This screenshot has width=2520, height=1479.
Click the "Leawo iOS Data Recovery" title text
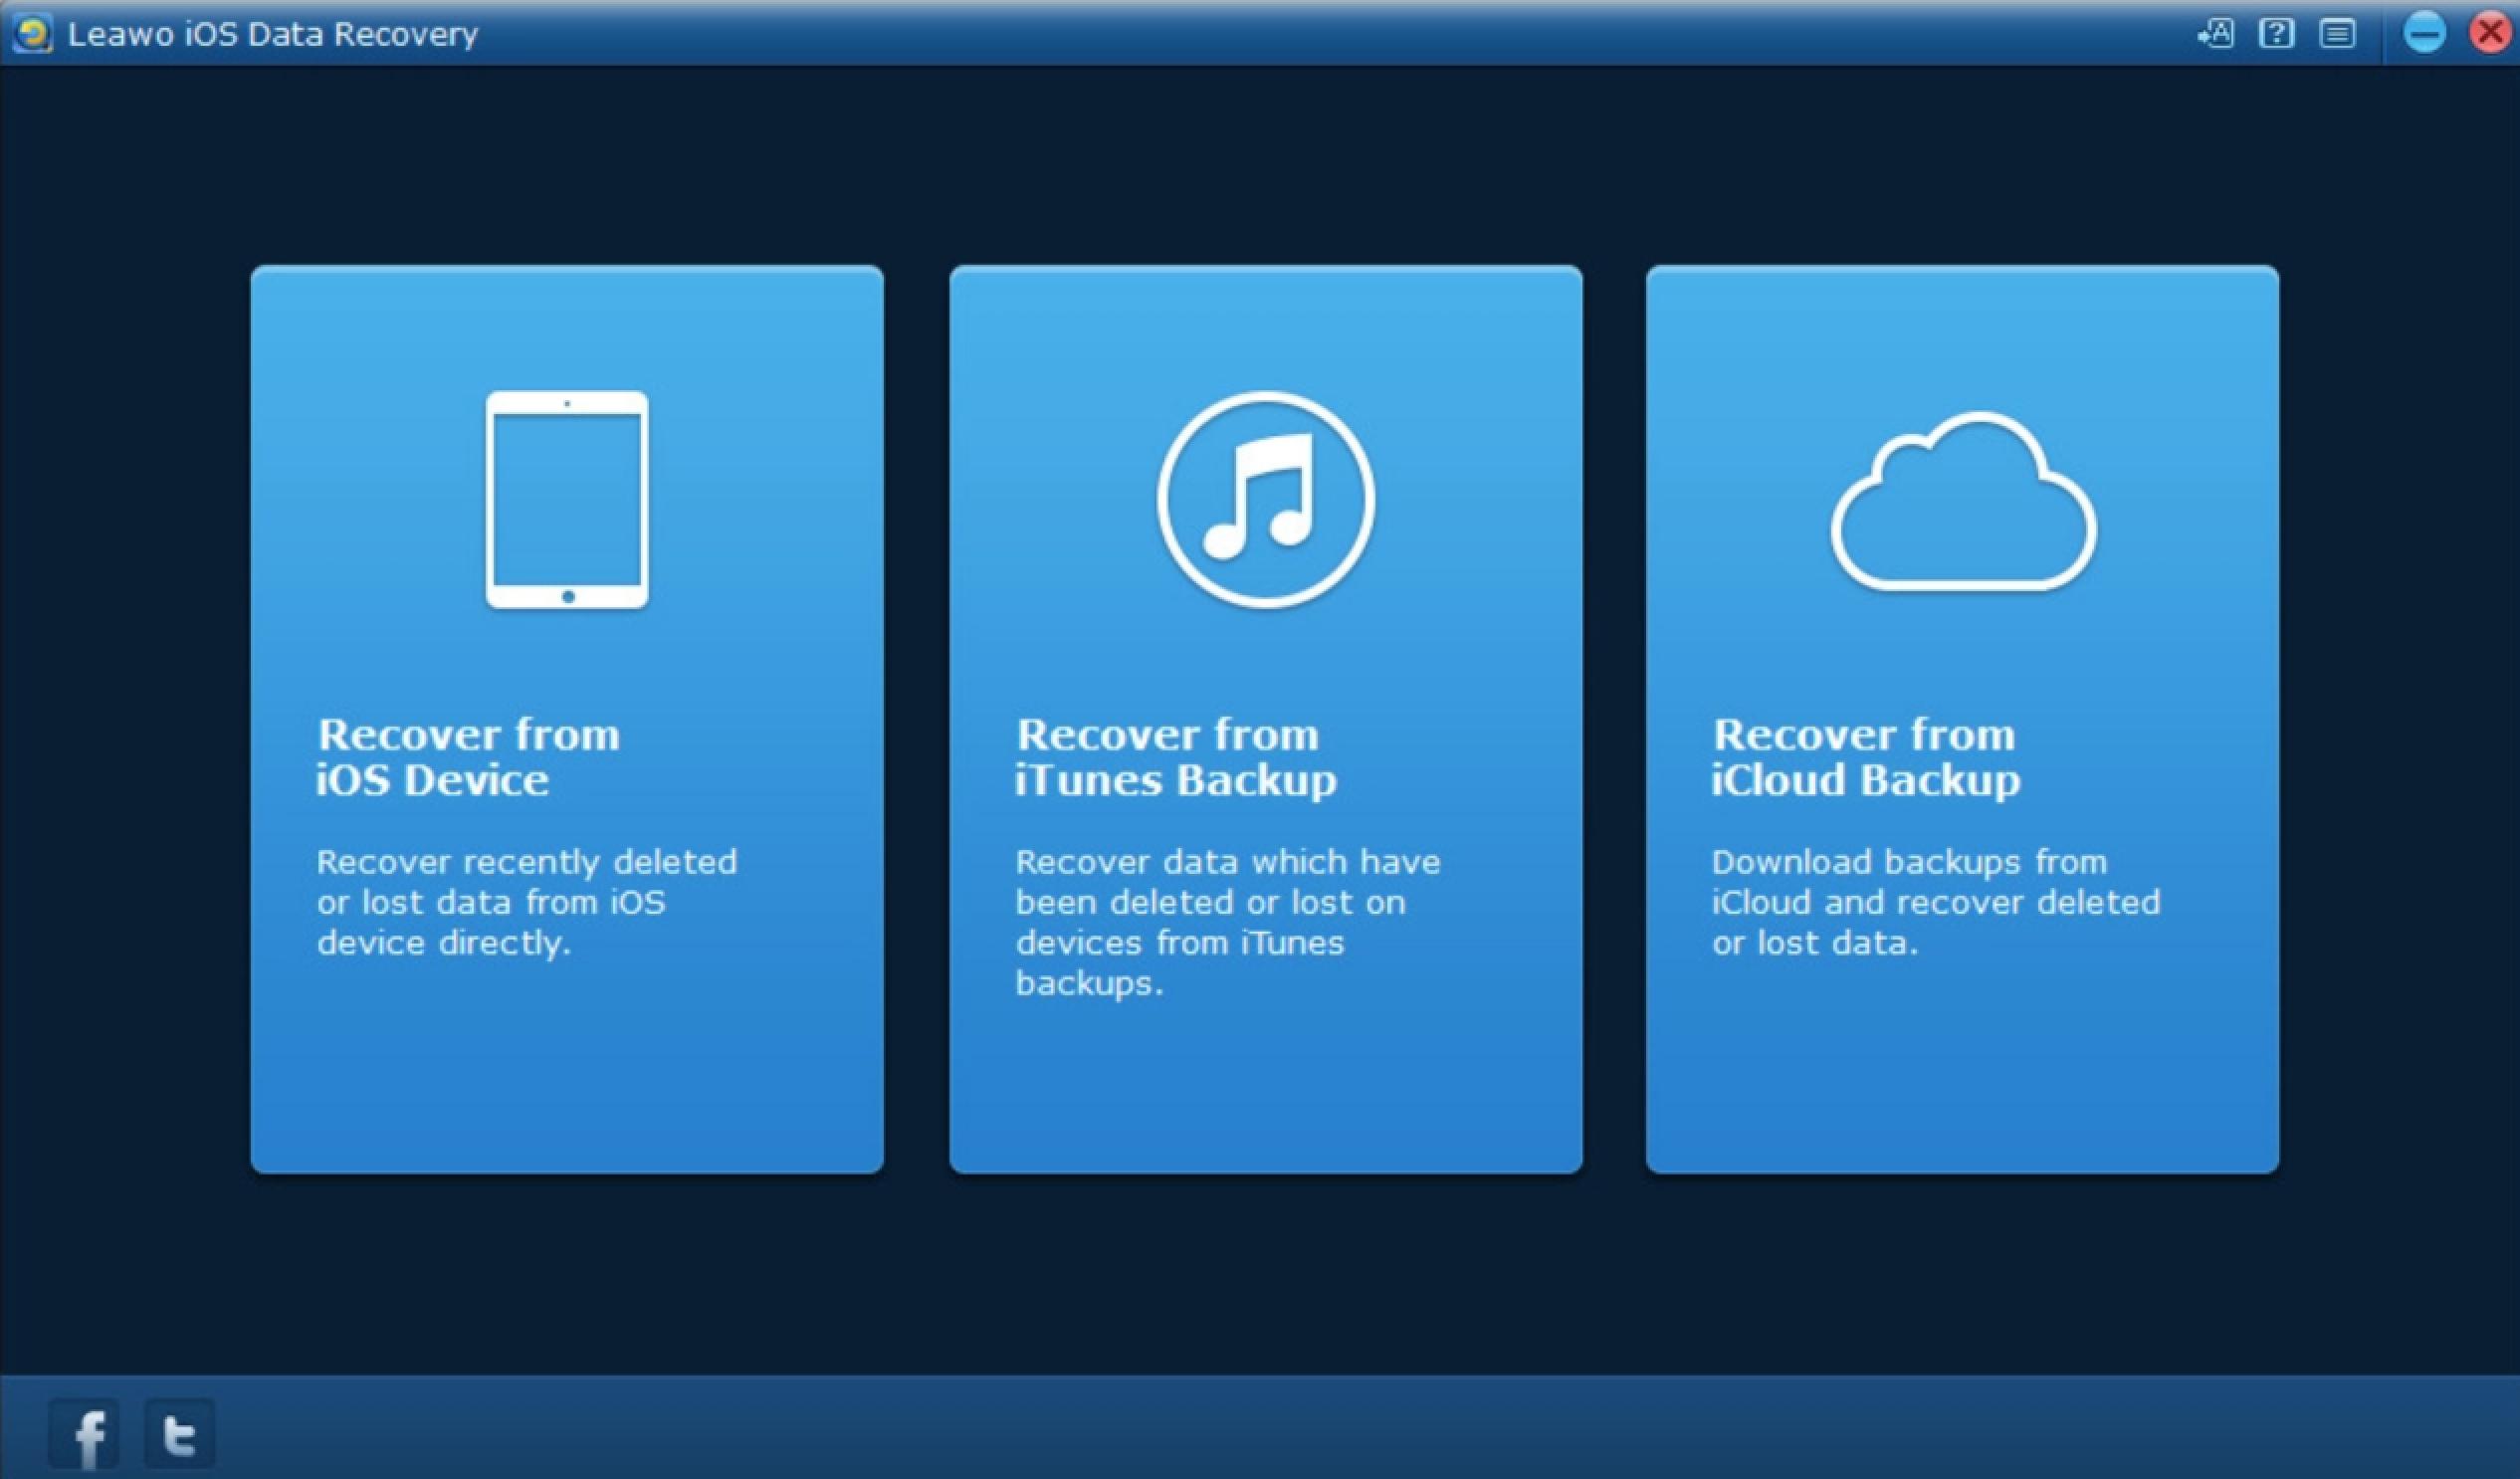(x=272, y=34)
